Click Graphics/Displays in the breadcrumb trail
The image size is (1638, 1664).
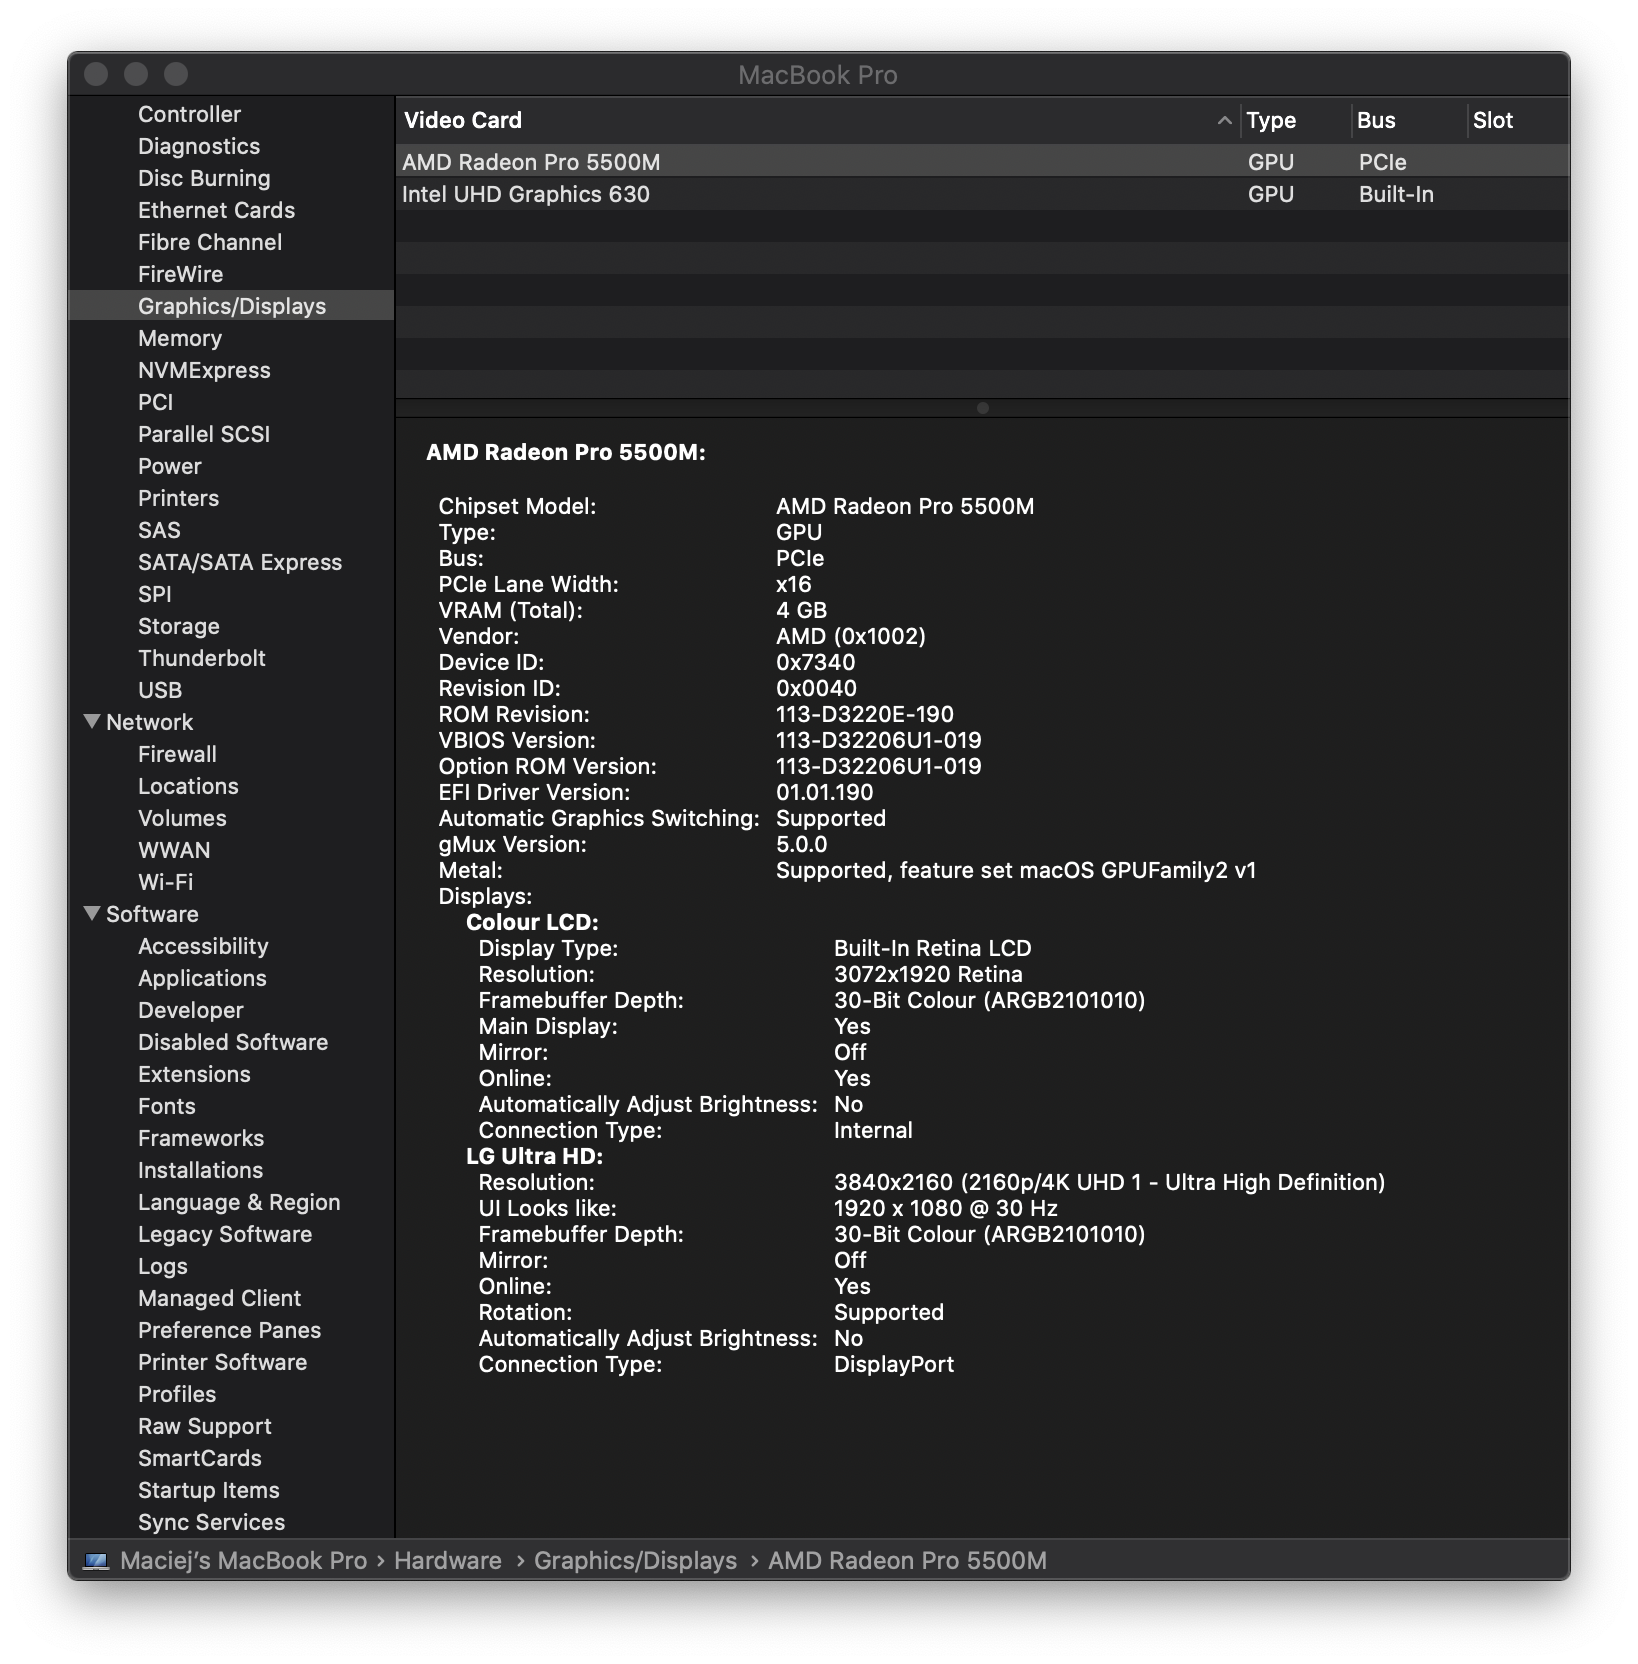click(x=635, y=1560)
